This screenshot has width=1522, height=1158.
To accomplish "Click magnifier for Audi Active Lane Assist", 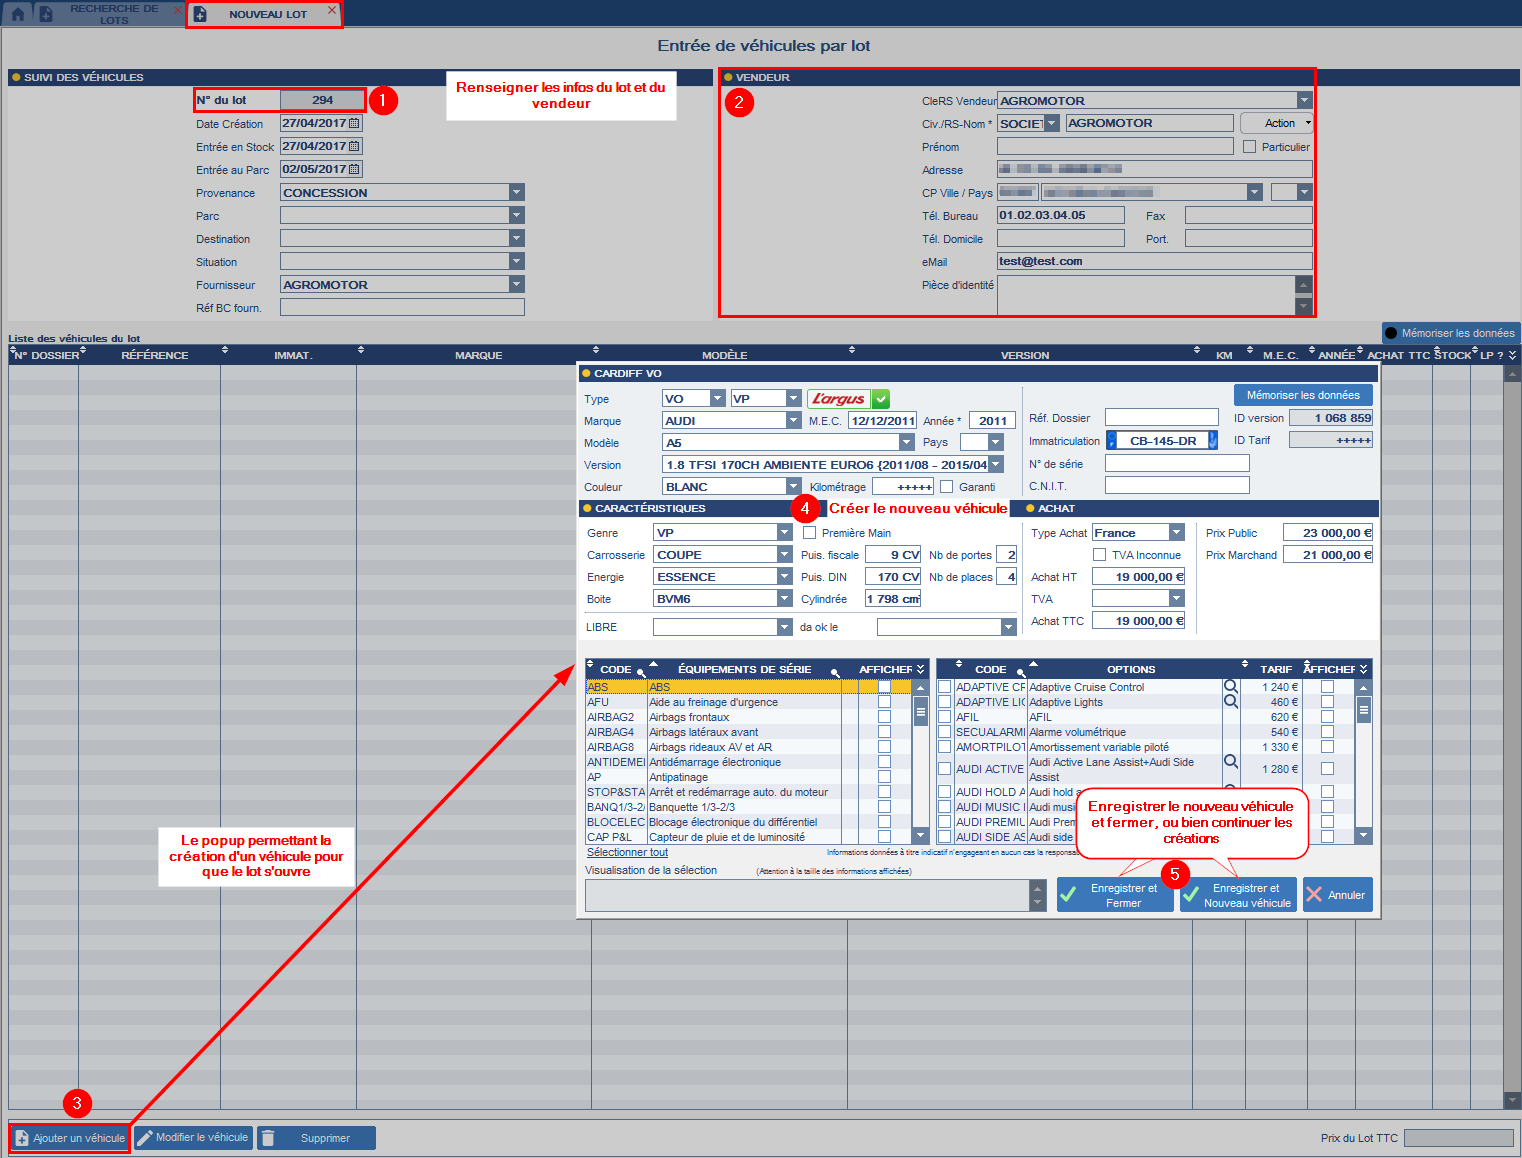I will tap(1231, 762).
